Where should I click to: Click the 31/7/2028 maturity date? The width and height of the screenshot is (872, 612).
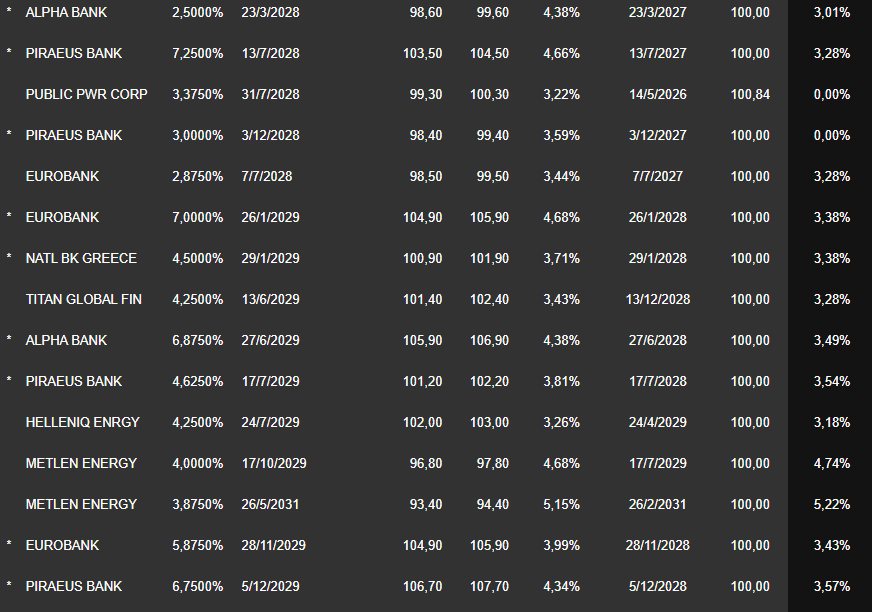(x=270, y=95)
